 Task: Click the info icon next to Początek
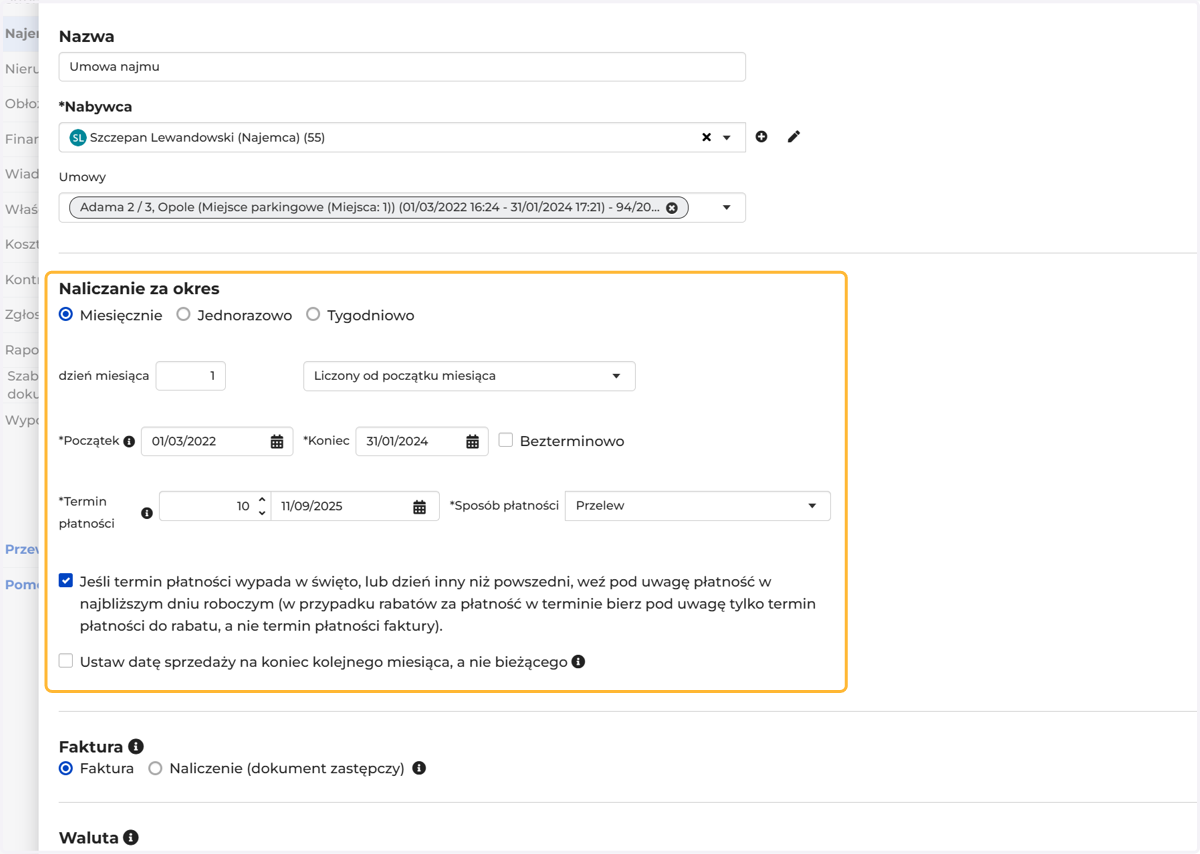pos(129,441)
